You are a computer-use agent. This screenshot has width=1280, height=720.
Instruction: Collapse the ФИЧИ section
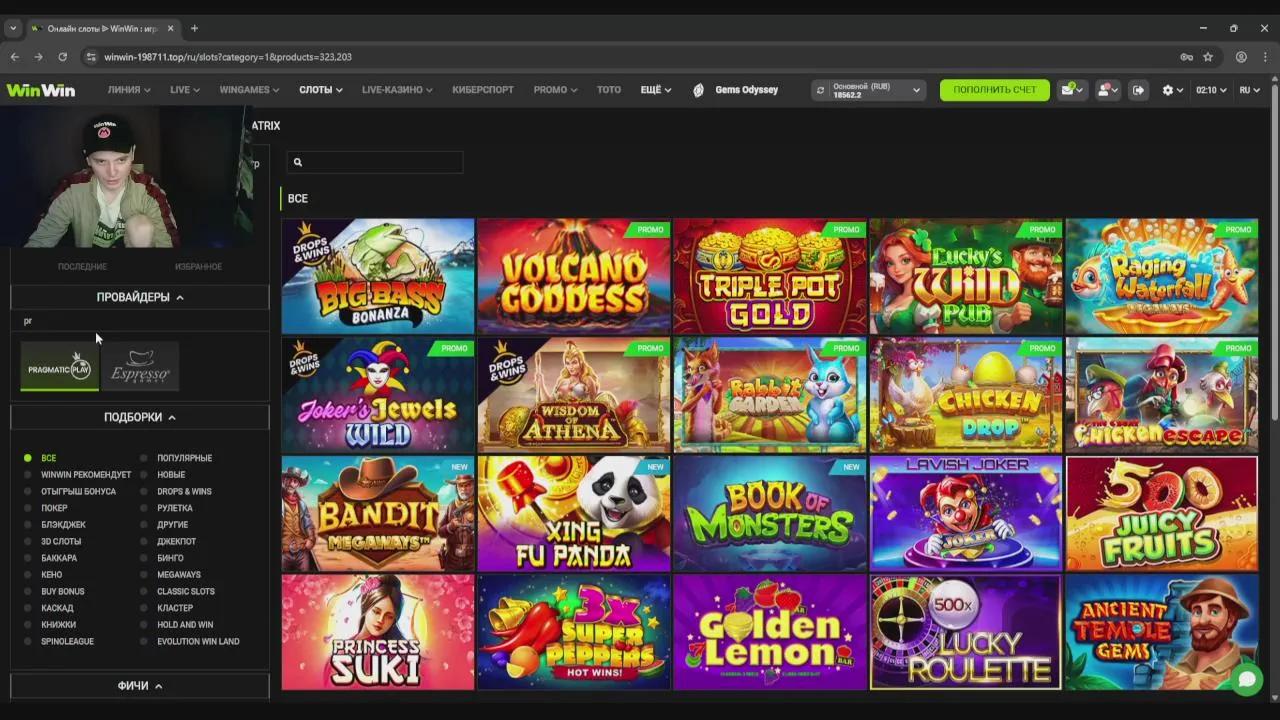click(140, 686)
